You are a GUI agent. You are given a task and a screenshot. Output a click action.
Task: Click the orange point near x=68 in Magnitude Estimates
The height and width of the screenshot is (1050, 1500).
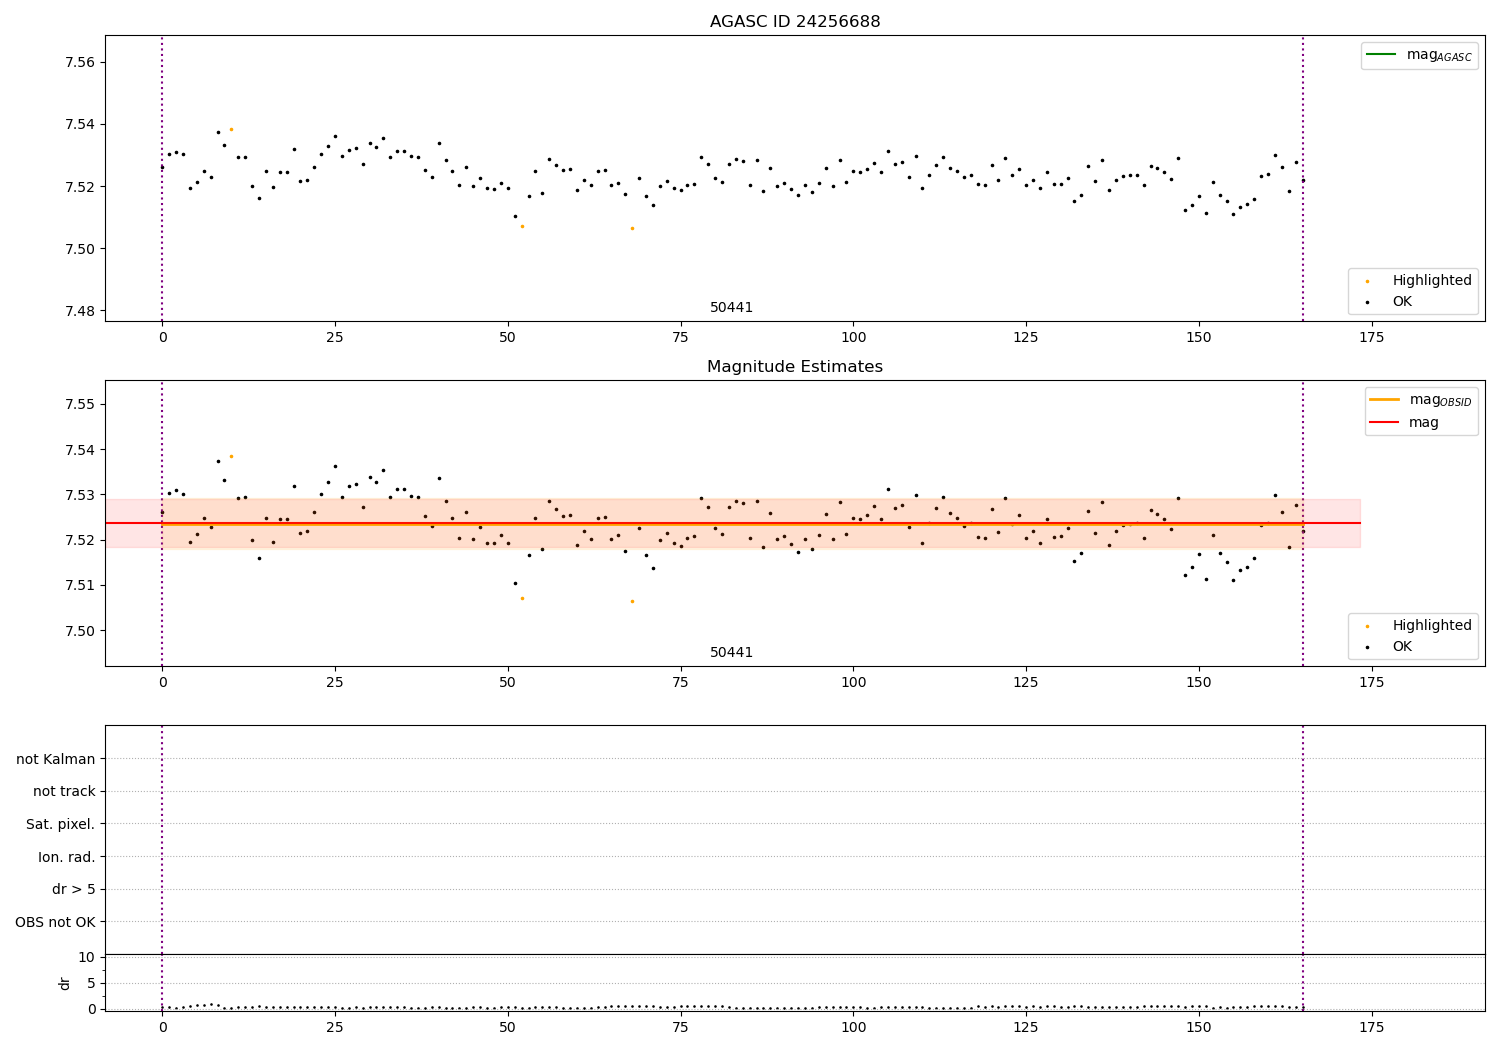point(632,601)
